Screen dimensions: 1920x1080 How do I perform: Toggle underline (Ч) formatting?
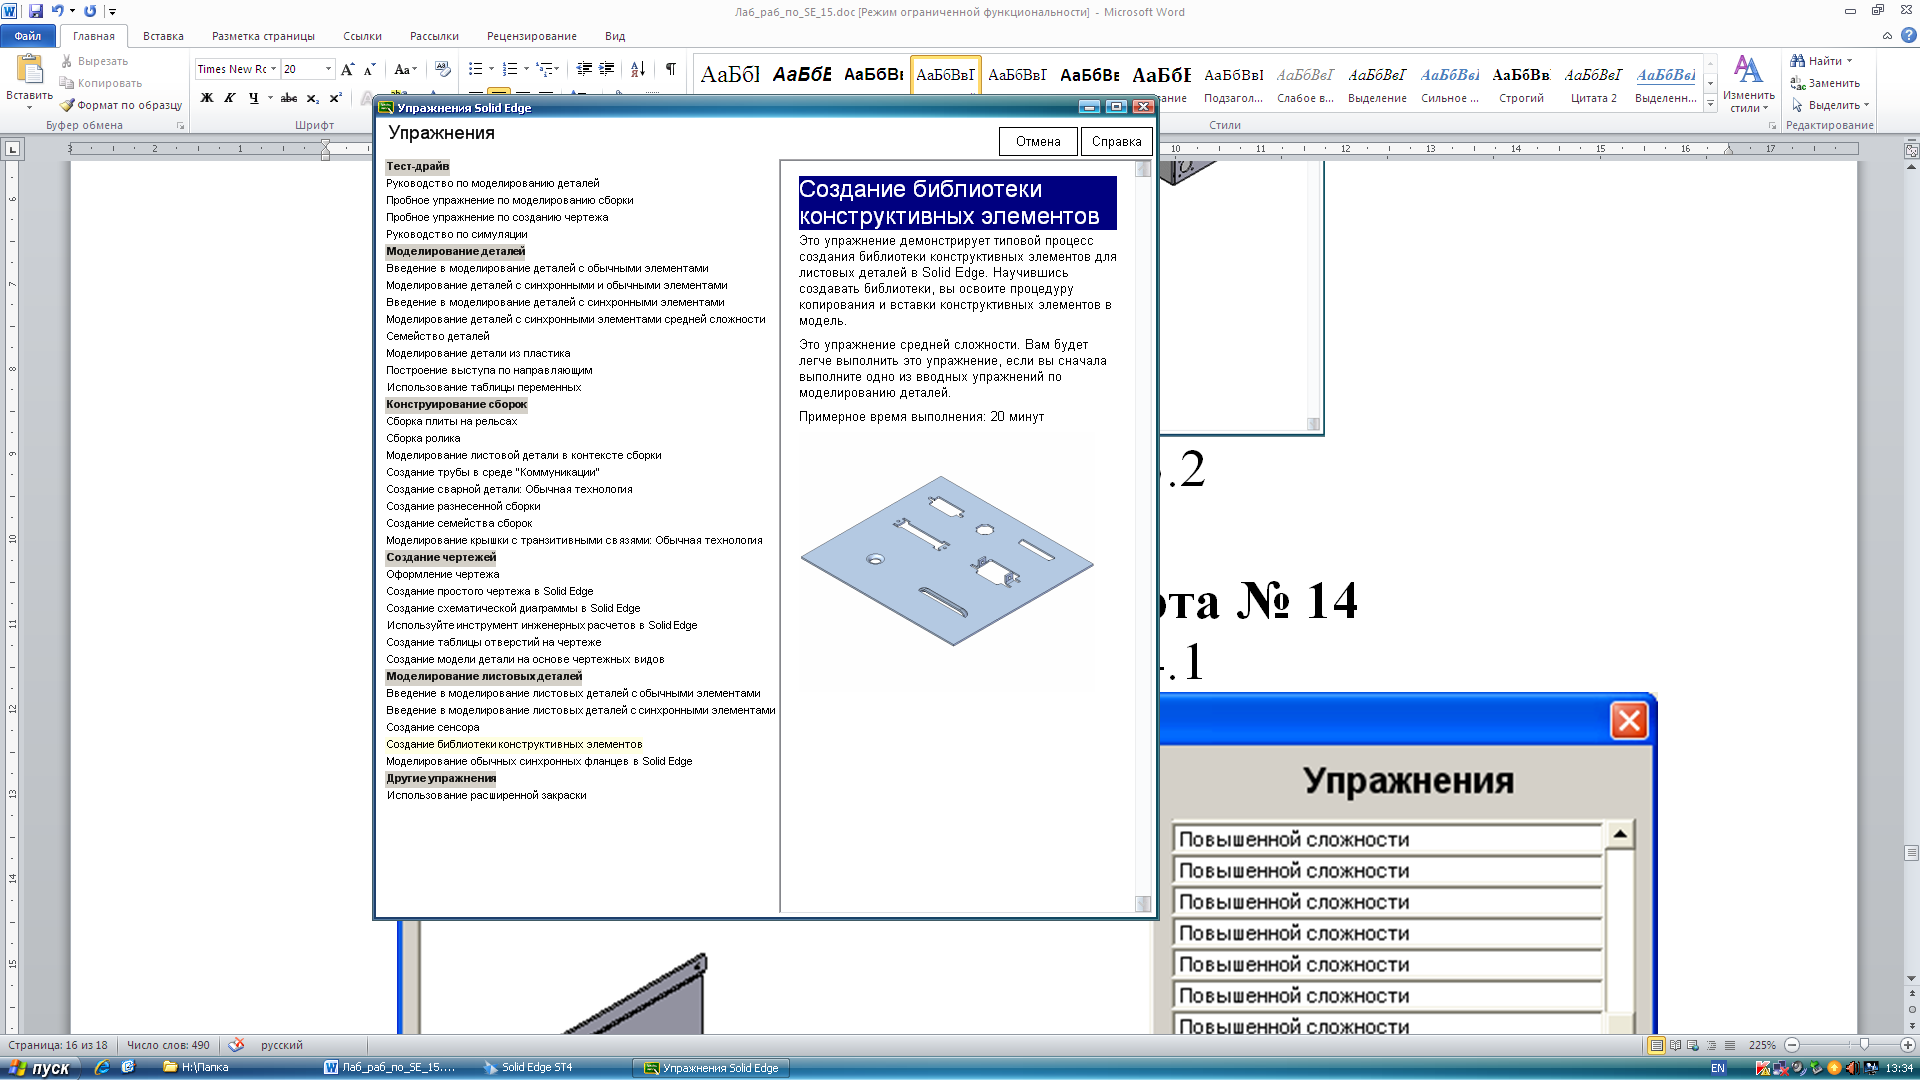253,97
